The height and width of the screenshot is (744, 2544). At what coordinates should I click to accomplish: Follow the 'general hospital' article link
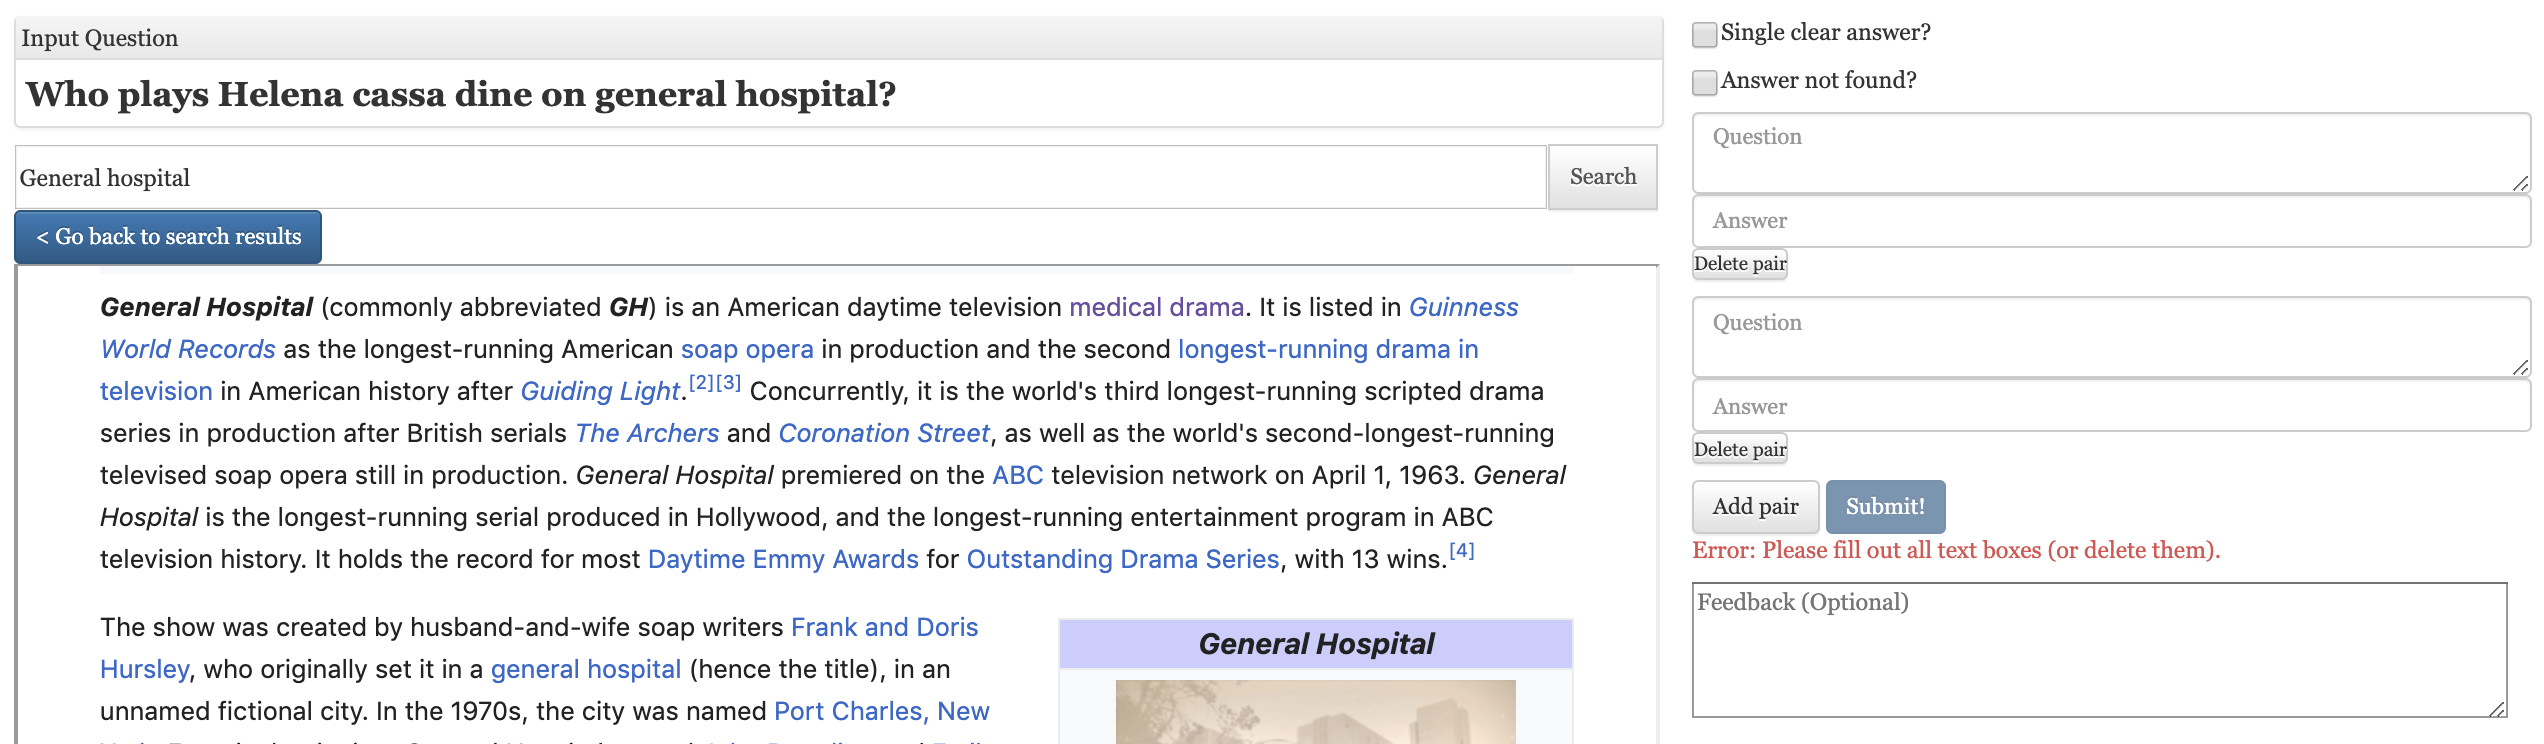tap(586, 669)
